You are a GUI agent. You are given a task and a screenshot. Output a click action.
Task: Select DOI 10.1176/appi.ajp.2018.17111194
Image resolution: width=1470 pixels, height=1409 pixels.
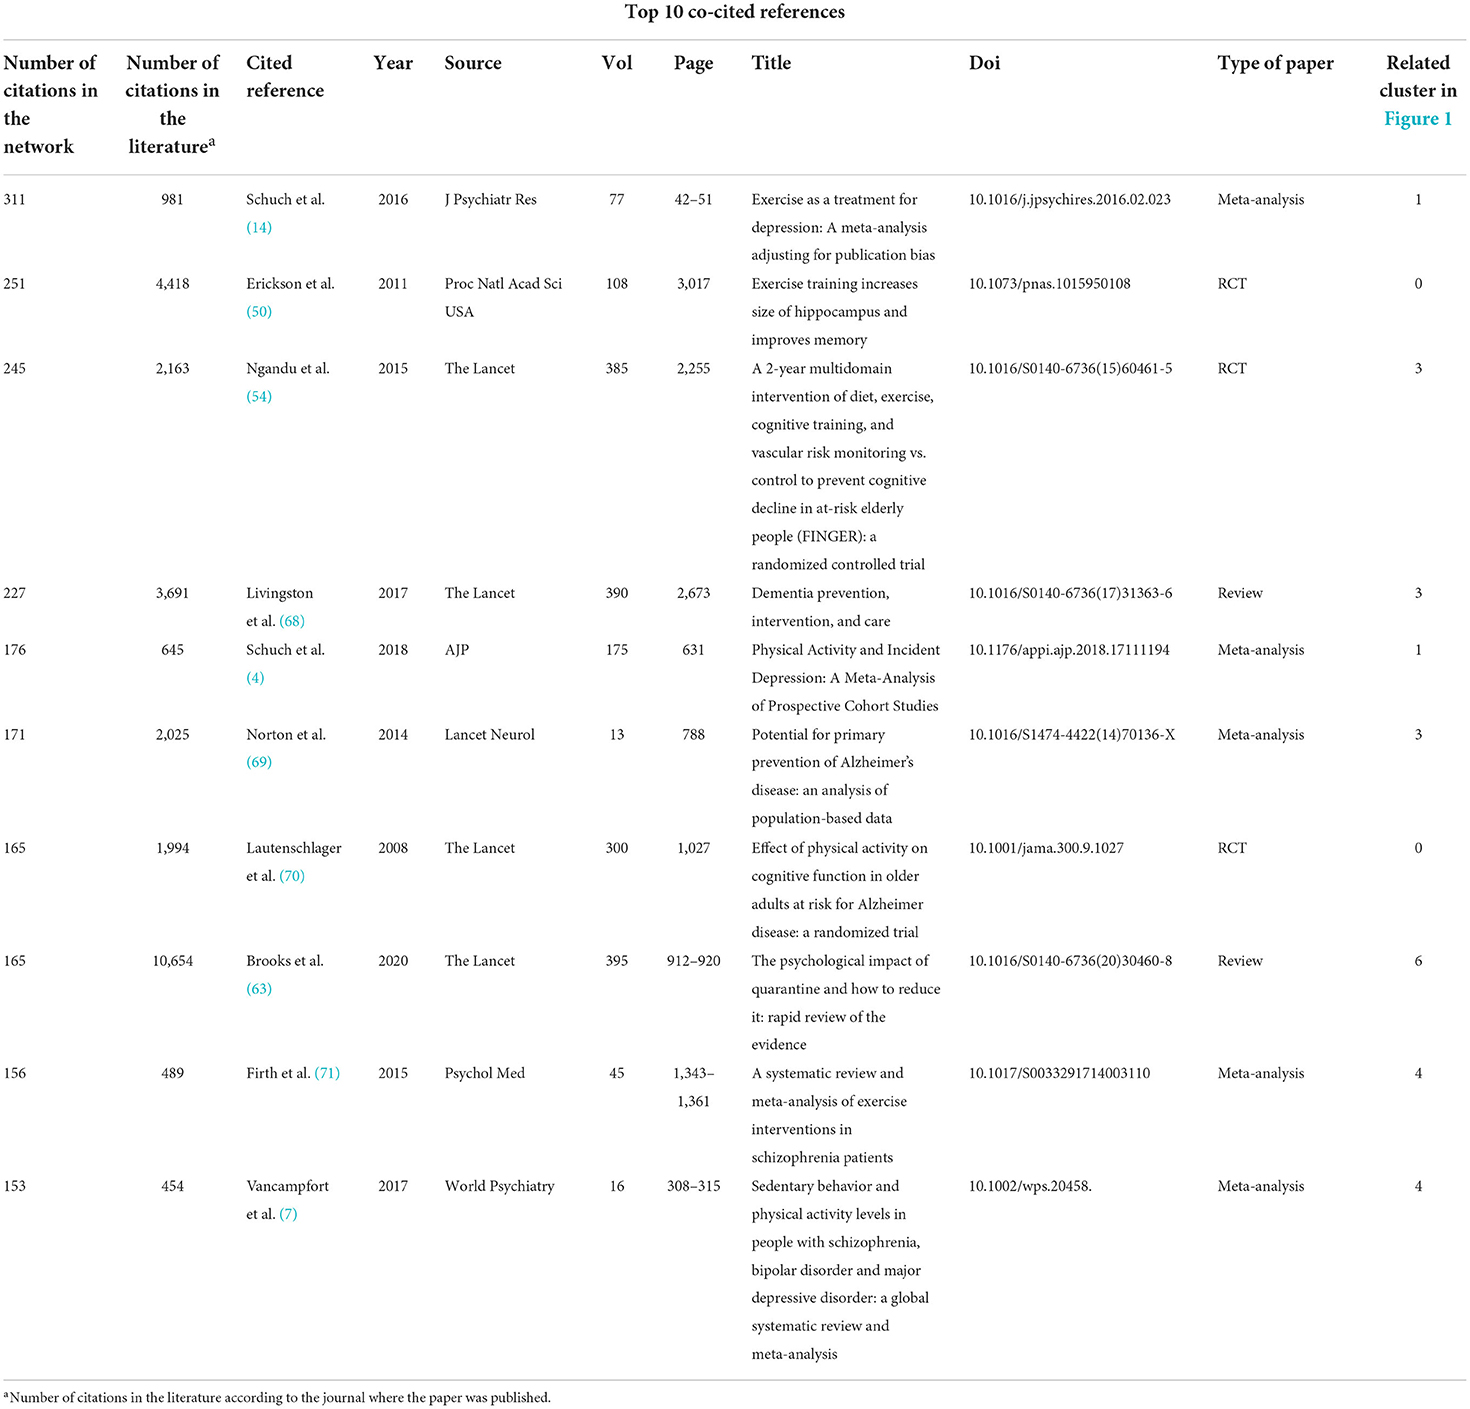1068,650
